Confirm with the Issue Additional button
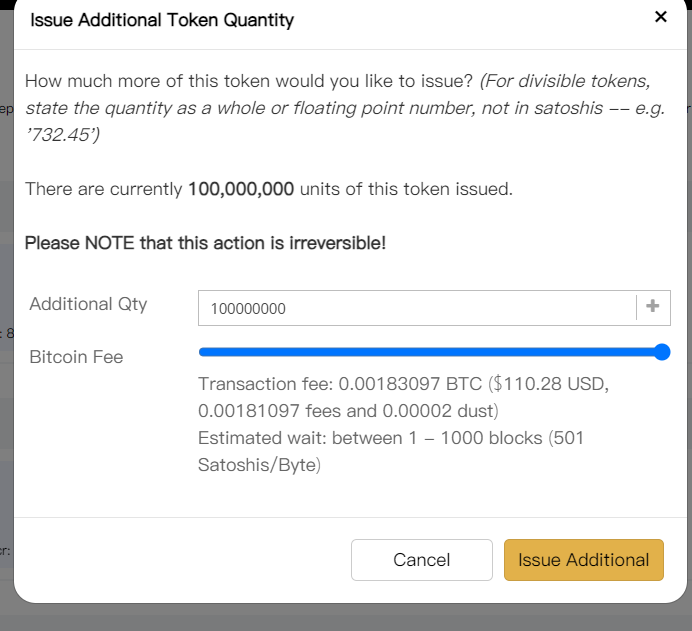 point(583,560)
